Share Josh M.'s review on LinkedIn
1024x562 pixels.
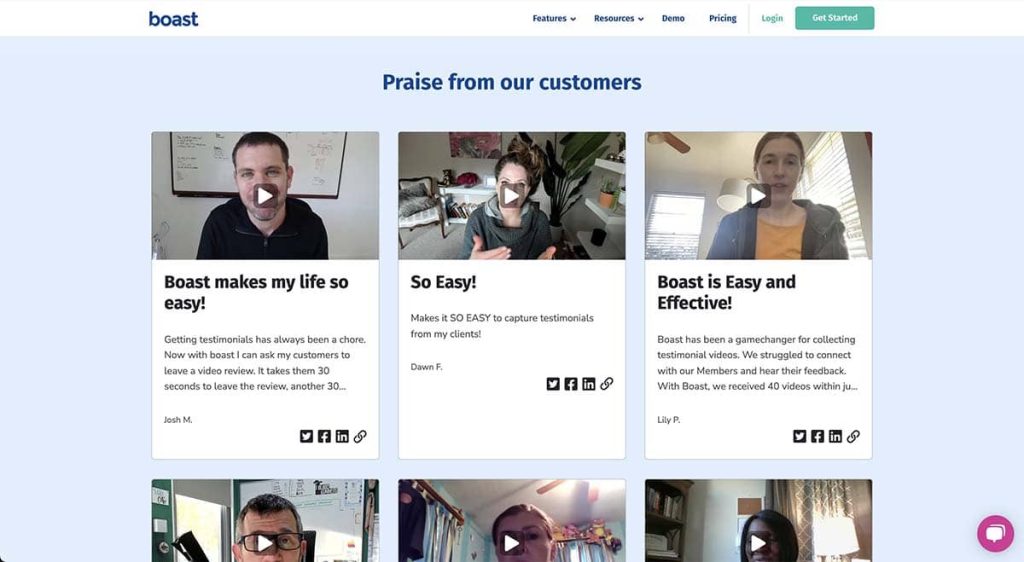tap(342, 436)
